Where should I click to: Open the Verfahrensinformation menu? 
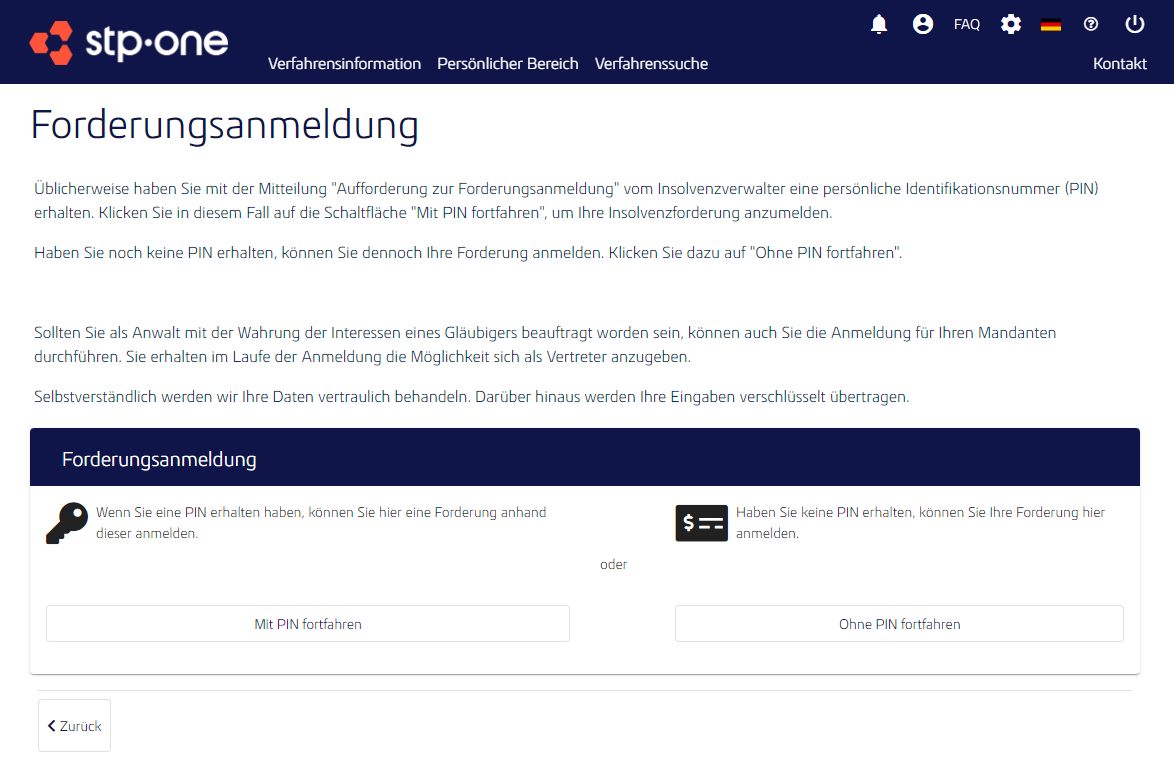[344, 63]
